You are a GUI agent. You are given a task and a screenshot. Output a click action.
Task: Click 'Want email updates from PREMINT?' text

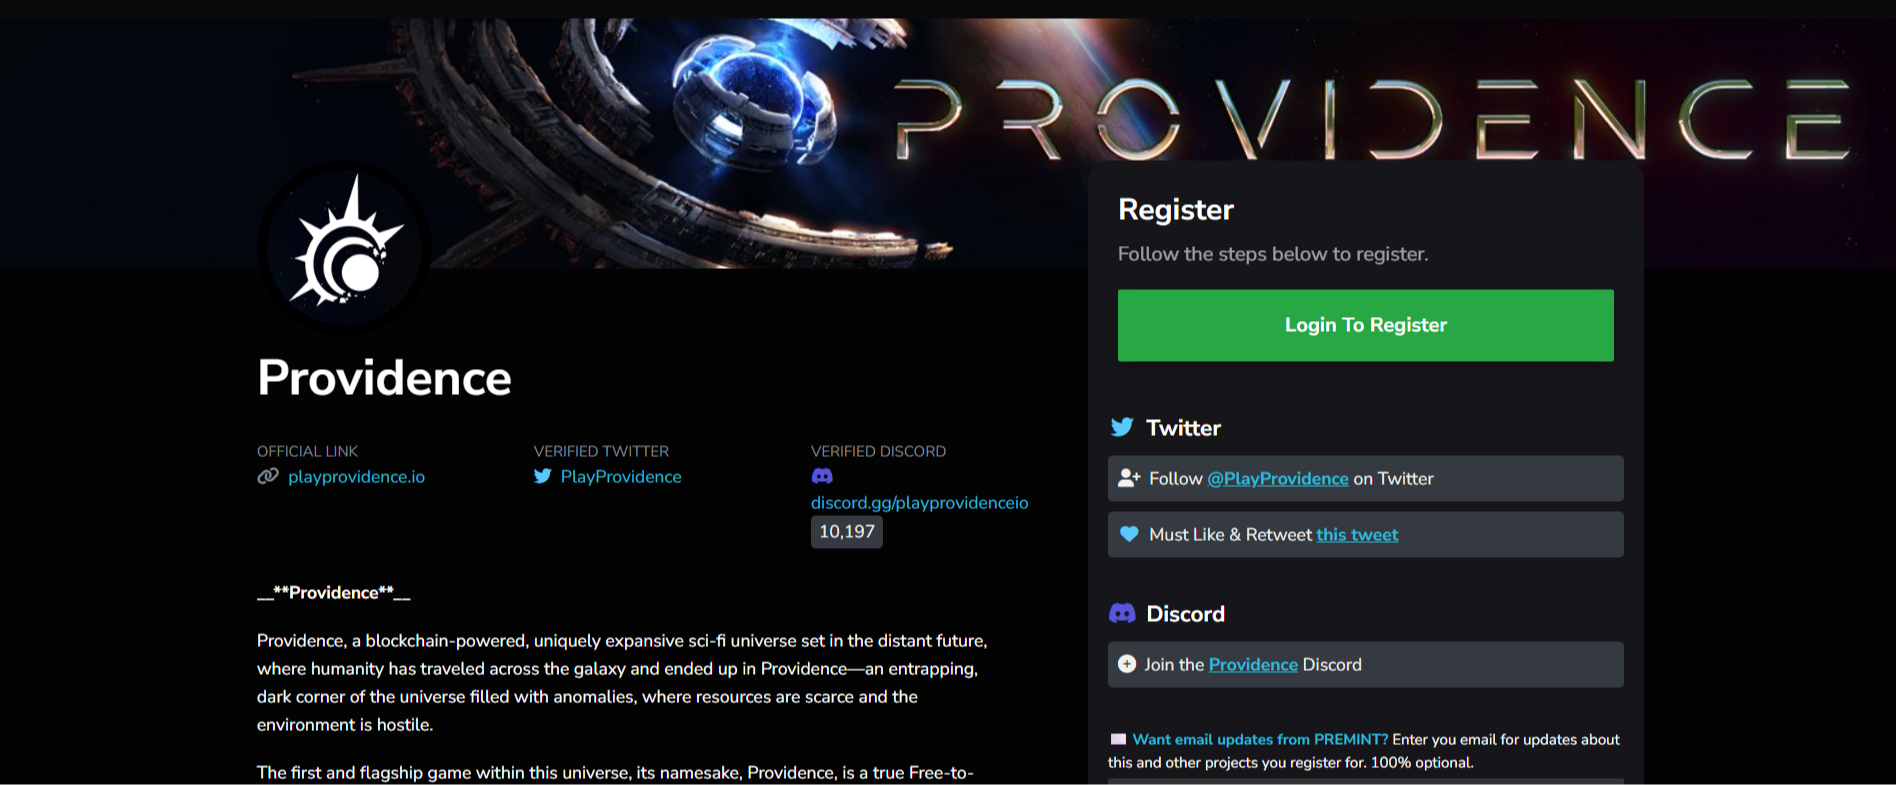click(x=1260, y=739)
